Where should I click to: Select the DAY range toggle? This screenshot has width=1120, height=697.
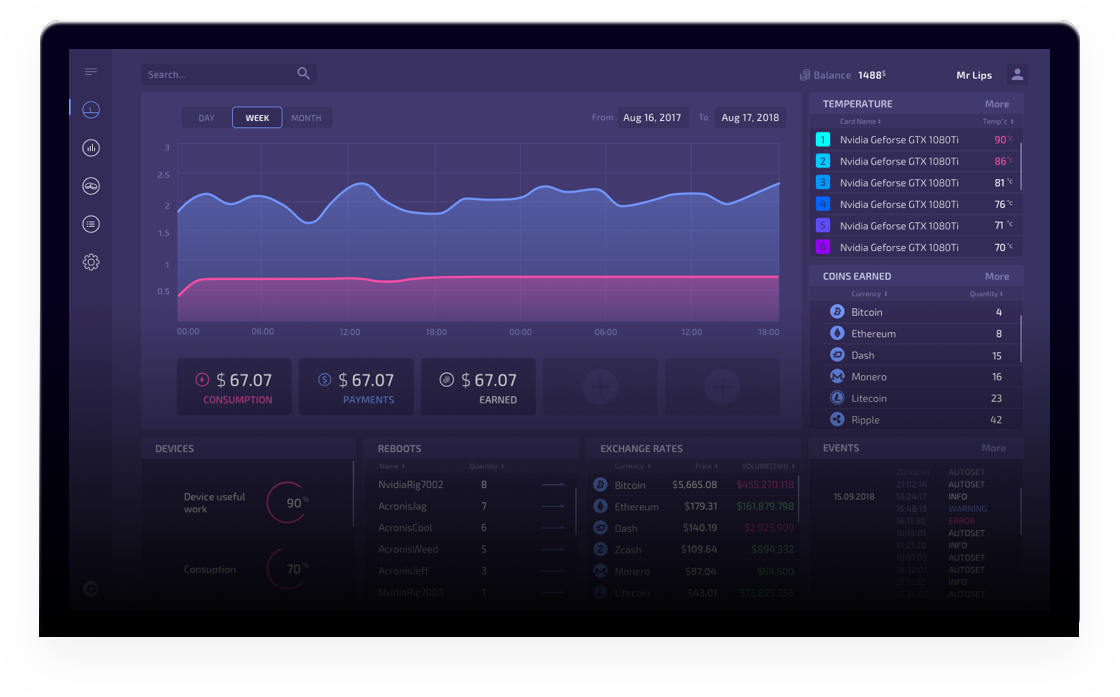coord(206,118)
